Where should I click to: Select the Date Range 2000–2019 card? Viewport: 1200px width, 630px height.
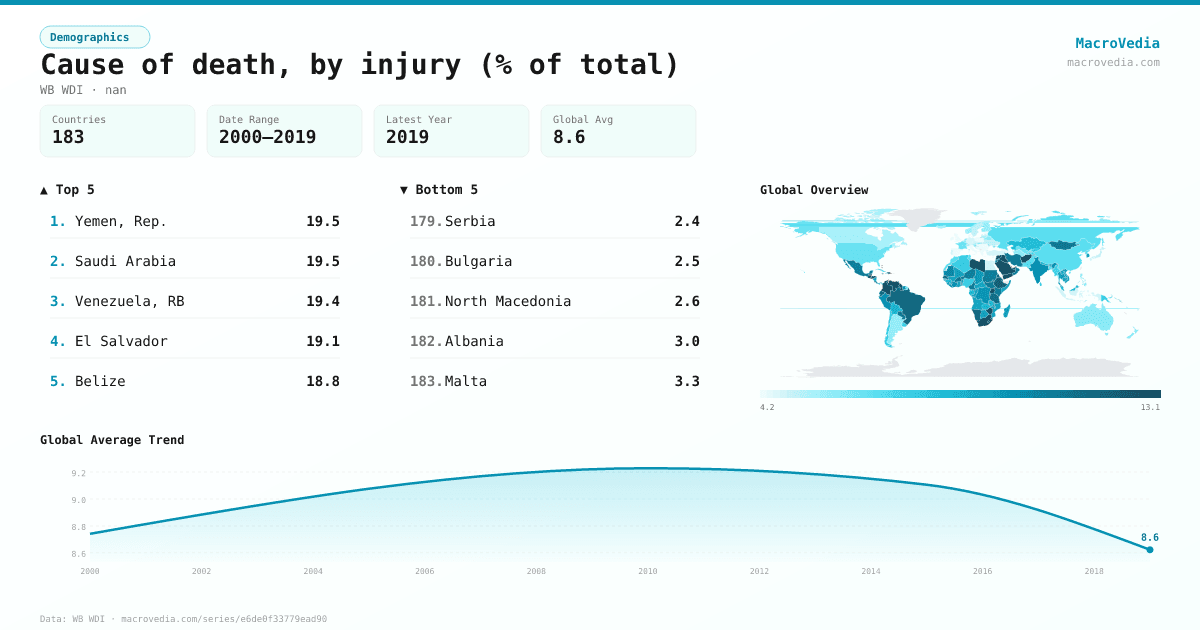(284, 131)
